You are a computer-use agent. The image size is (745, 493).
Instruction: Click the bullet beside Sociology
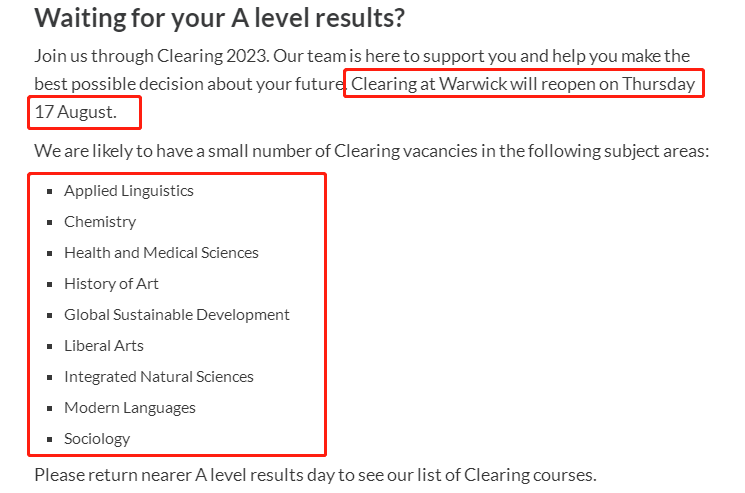(x=49, y=439)
